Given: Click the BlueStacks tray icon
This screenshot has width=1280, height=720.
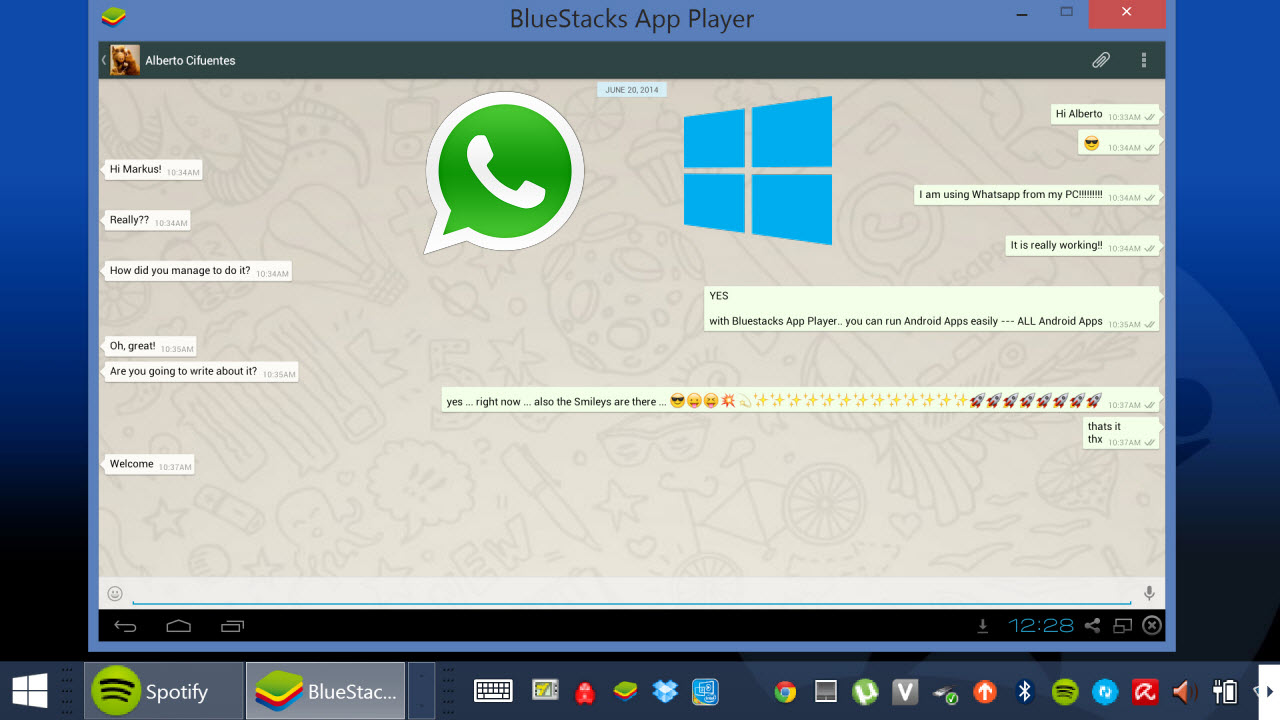Looking at the screenshot, I should [x=625, y=690].
